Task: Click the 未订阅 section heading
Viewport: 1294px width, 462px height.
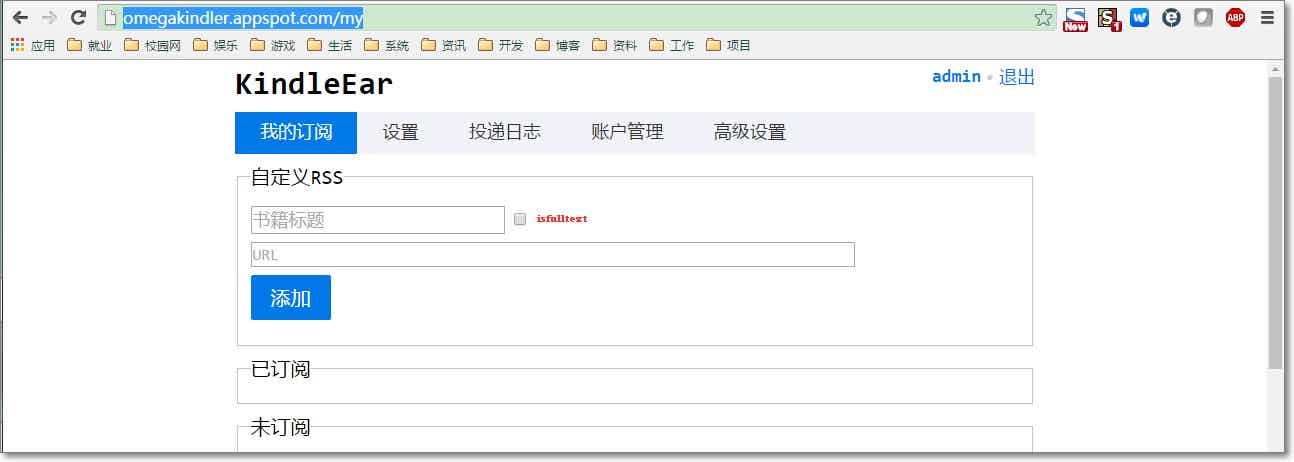Action: tap(280, 427)
